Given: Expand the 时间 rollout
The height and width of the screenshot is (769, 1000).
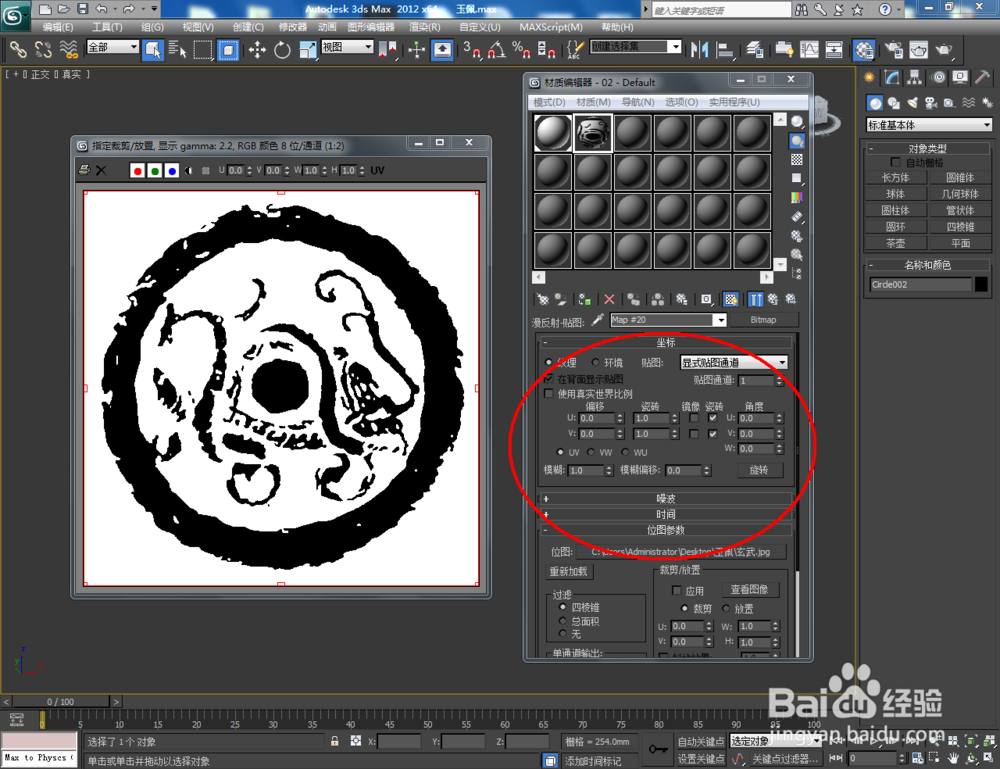Looking at the screenshot, I should click(x=665, y=514).
